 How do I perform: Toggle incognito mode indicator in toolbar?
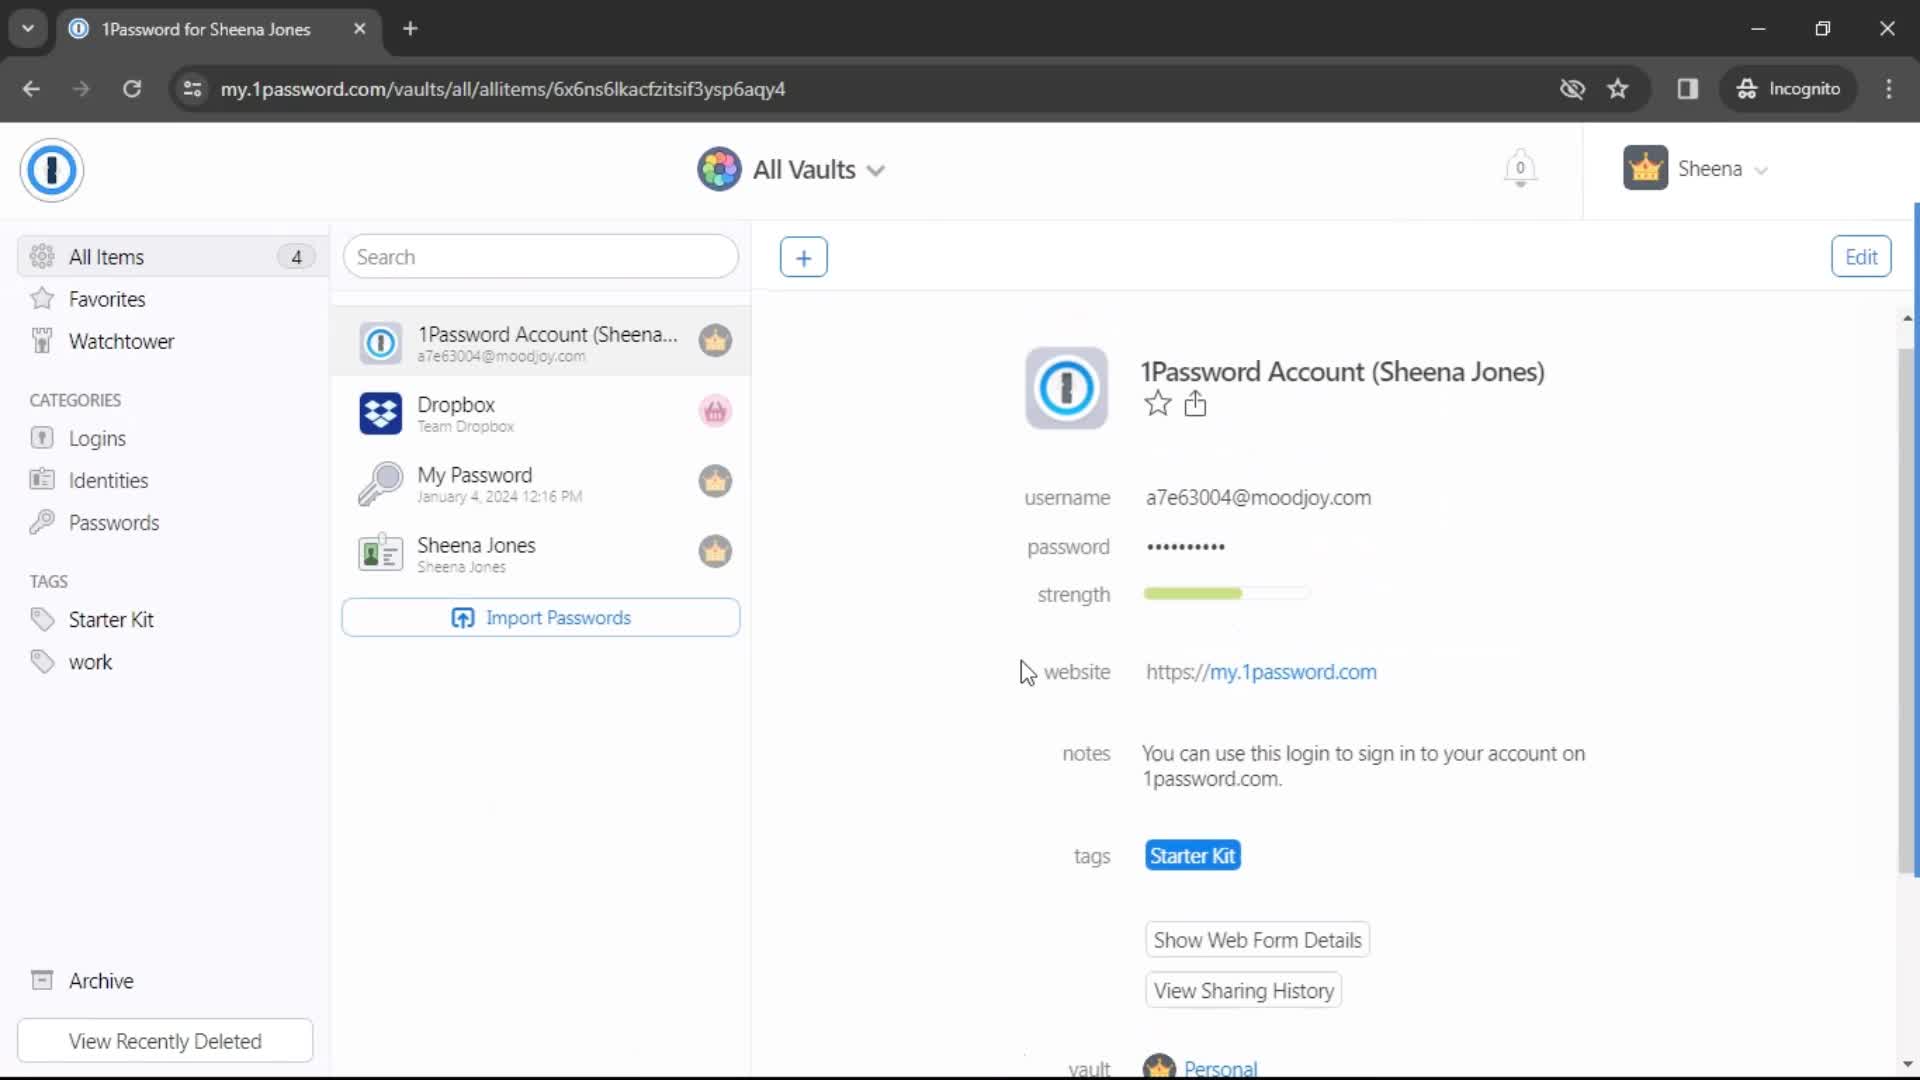pos(1788,90)
